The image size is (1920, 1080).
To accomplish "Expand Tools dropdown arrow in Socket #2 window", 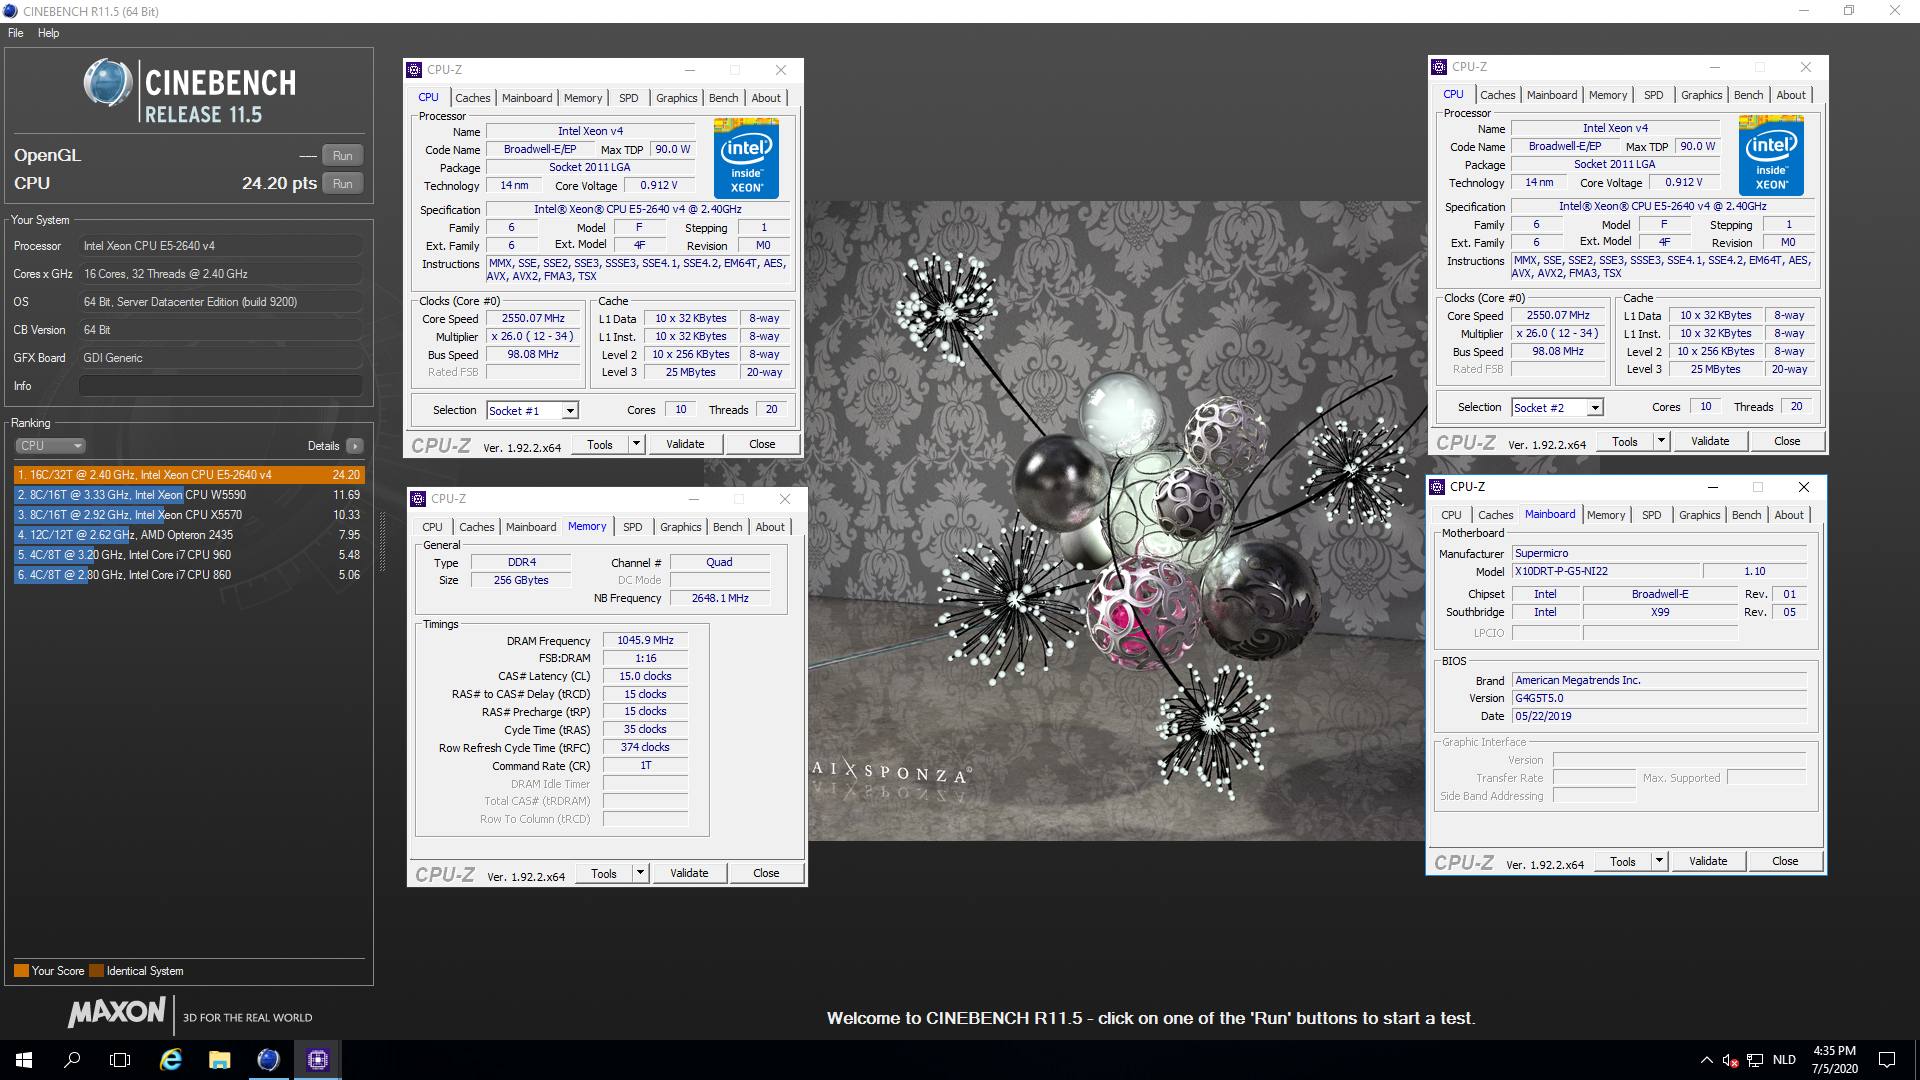I will pos(1661,442).
